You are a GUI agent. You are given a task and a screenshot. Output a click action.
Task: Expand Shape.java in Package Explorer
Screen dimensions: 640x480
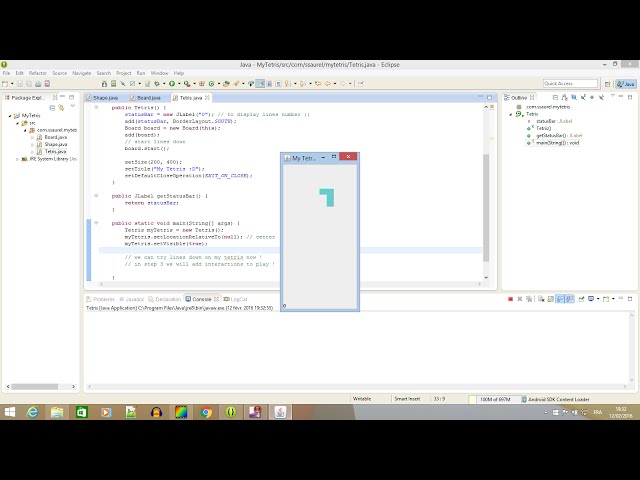[32, 144]
